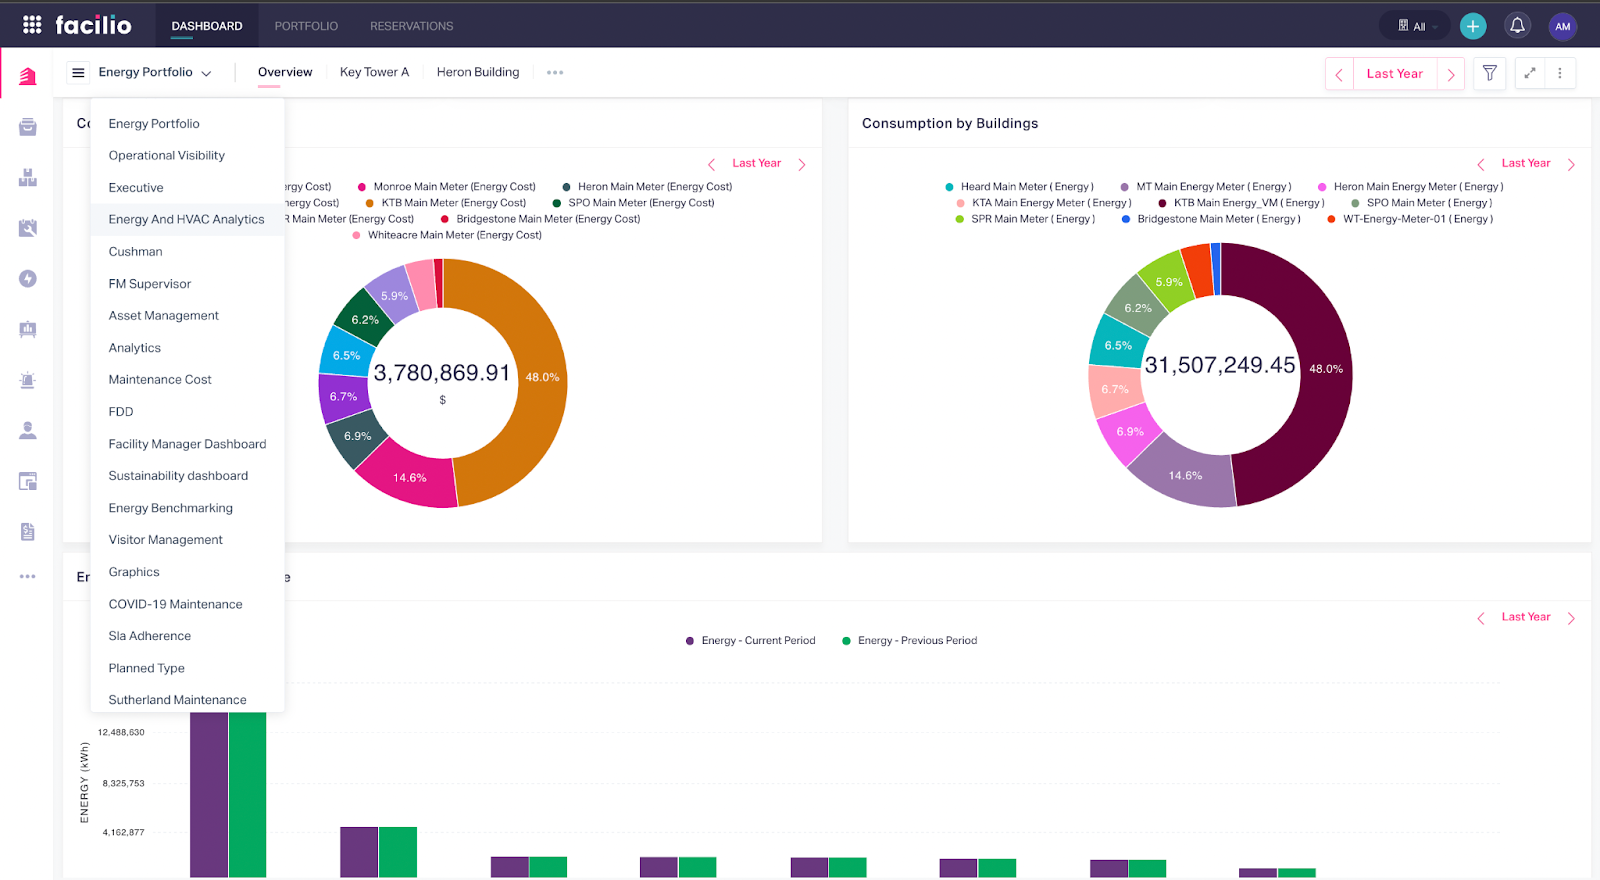The width and height of the screenshot is (1600, 880).
Task: Open the person sidebar icon
Action: (x=28, y=430)
